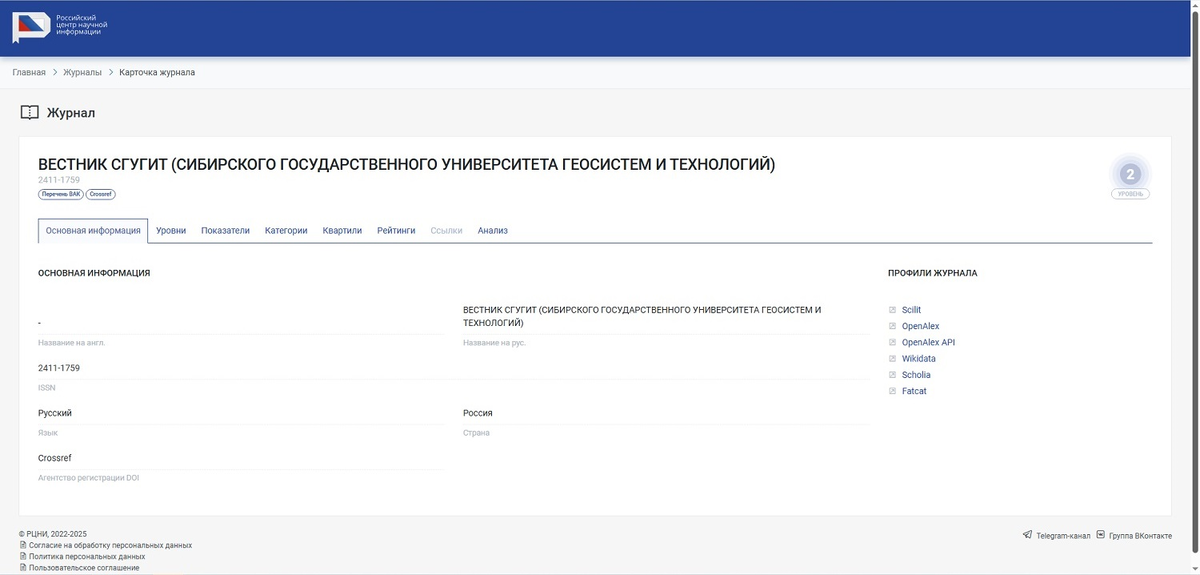Open the OpenAlex API link
This screenshot has height=575, width=1200.
click(928, 342)
